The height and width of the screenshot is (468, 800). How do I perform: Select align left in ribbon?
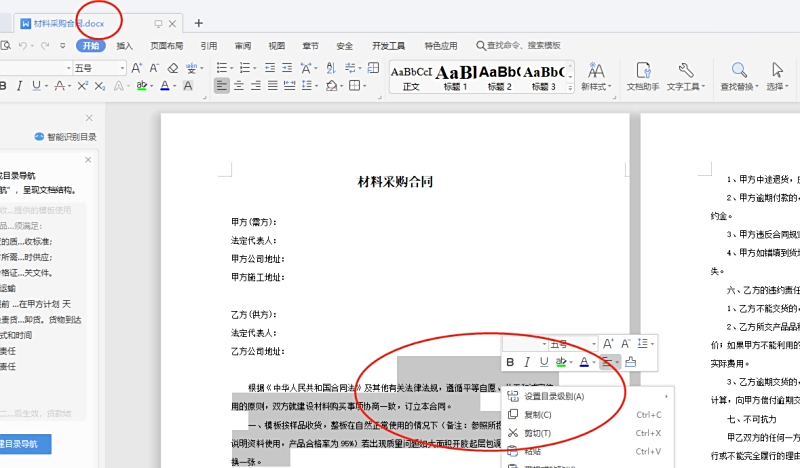pos(221,86)
